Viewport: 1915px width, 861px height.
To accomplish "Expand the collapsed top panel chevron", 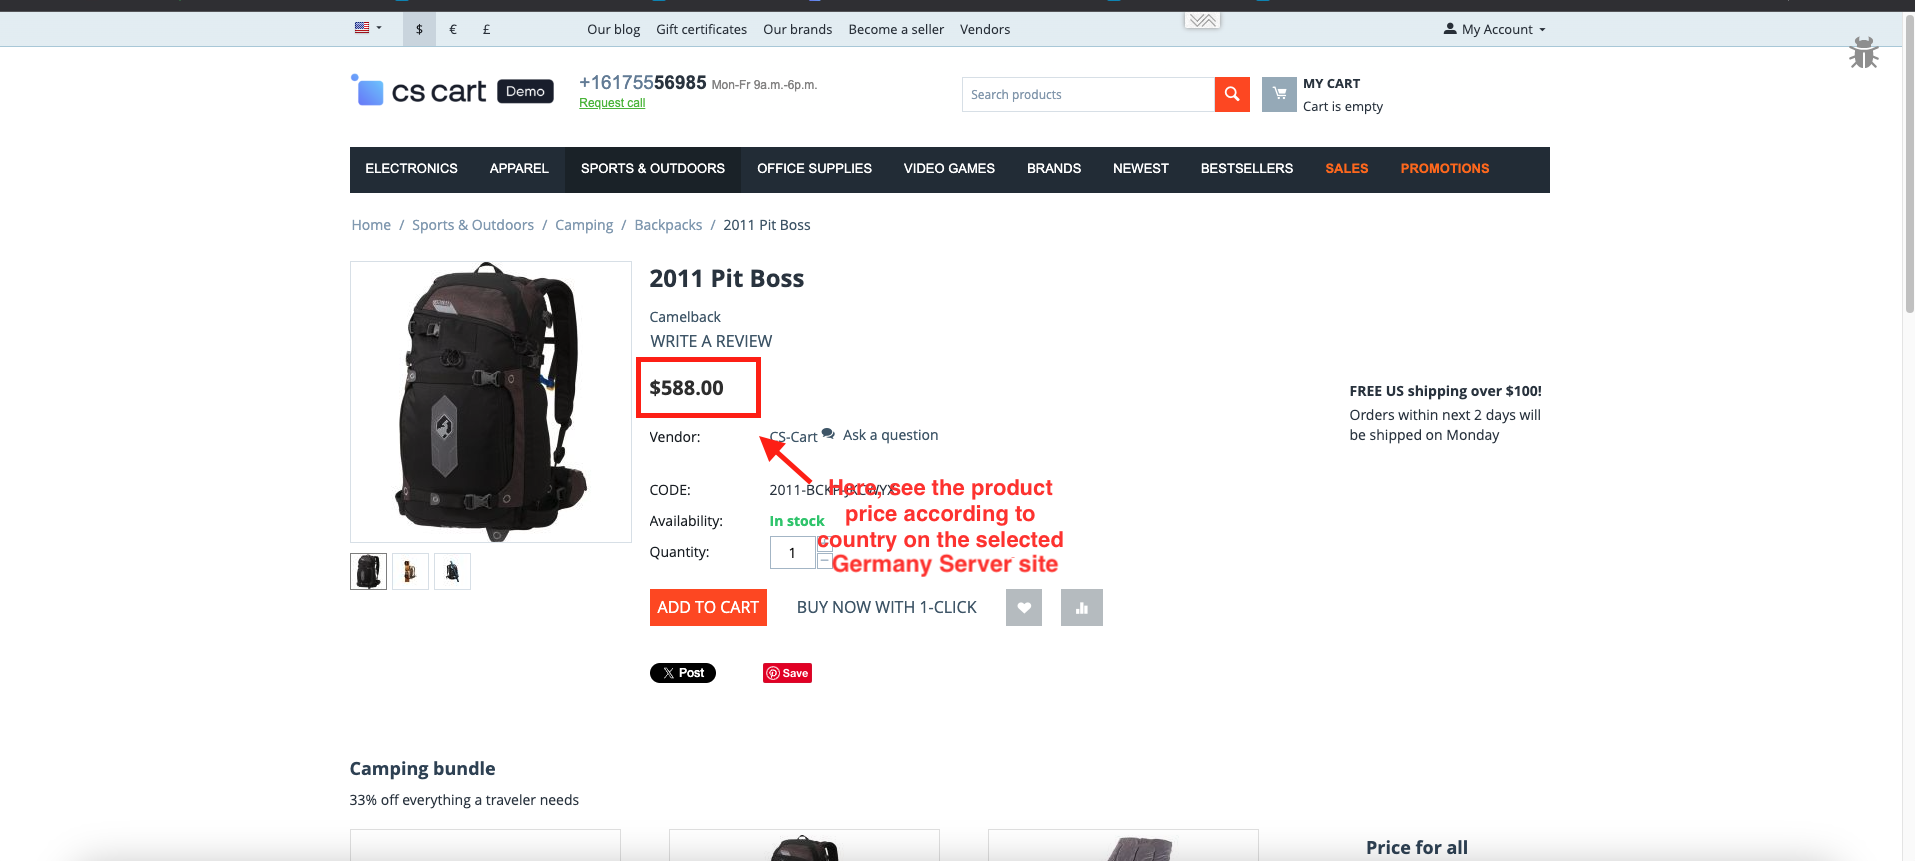I will click(x=1203, y=20).
